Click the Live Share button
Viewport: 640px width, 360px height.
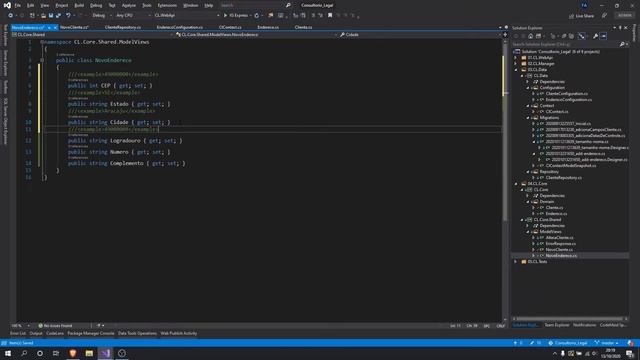pyautogui.click(x=582, y=16)
